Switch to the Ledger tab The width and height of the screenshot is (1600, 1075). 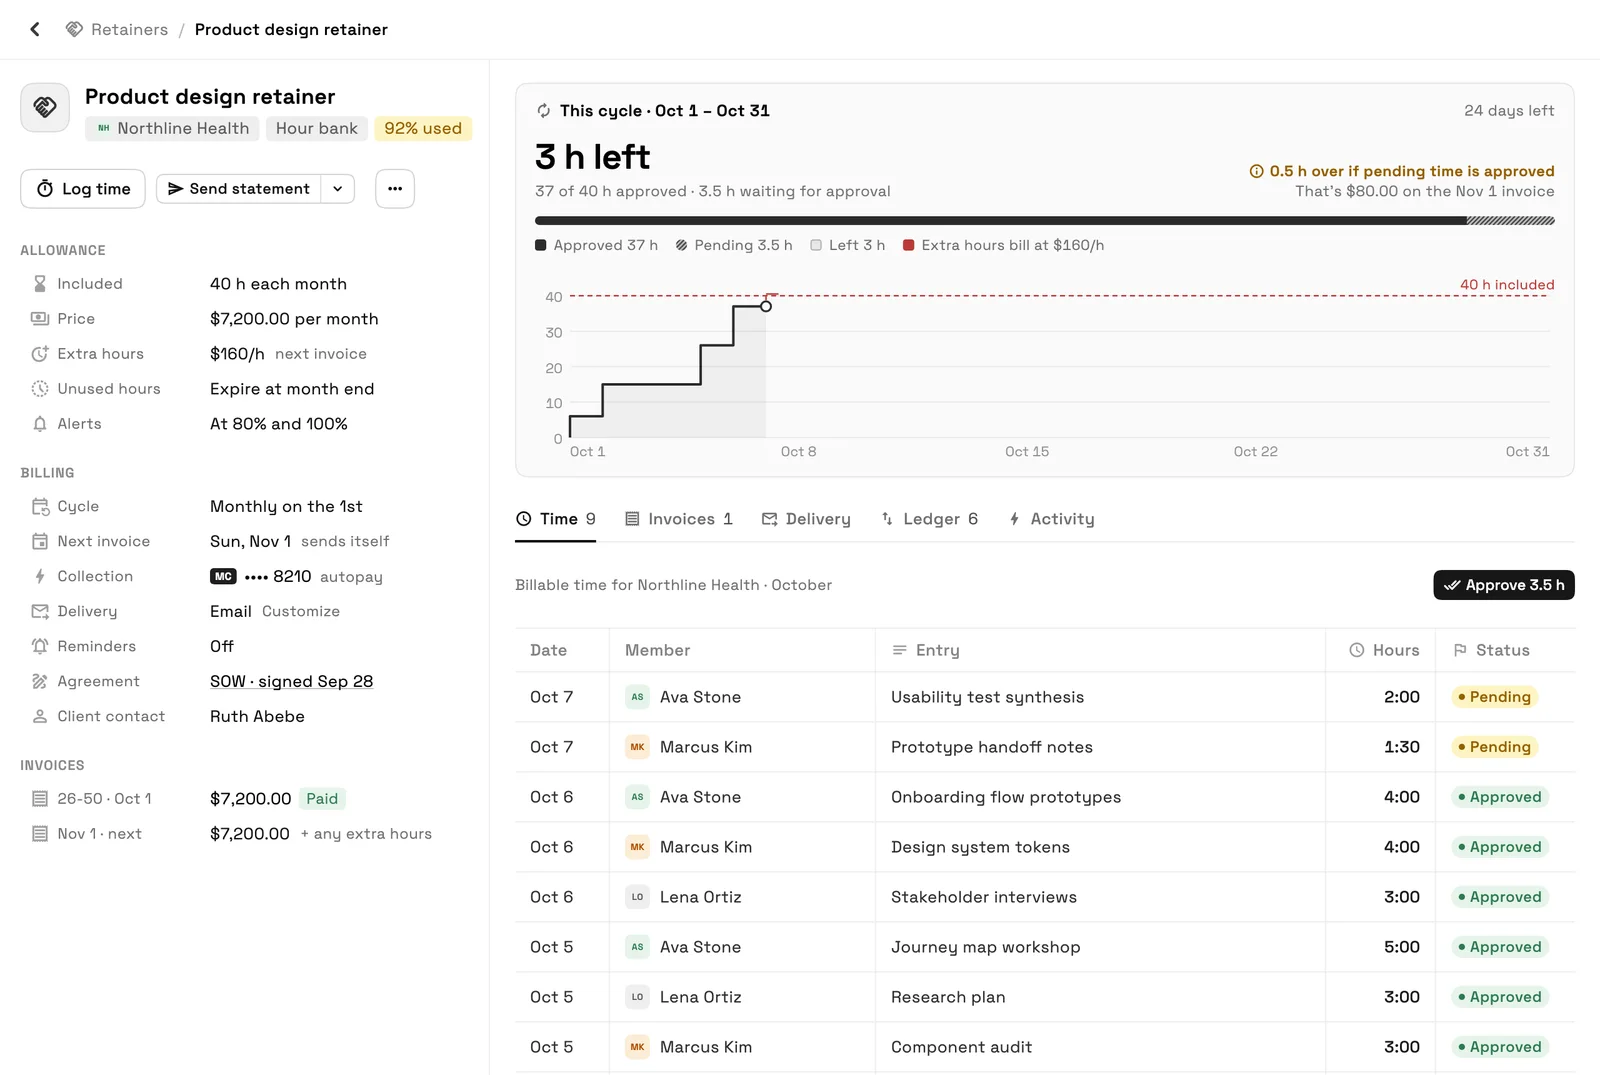tap(929, 519)
